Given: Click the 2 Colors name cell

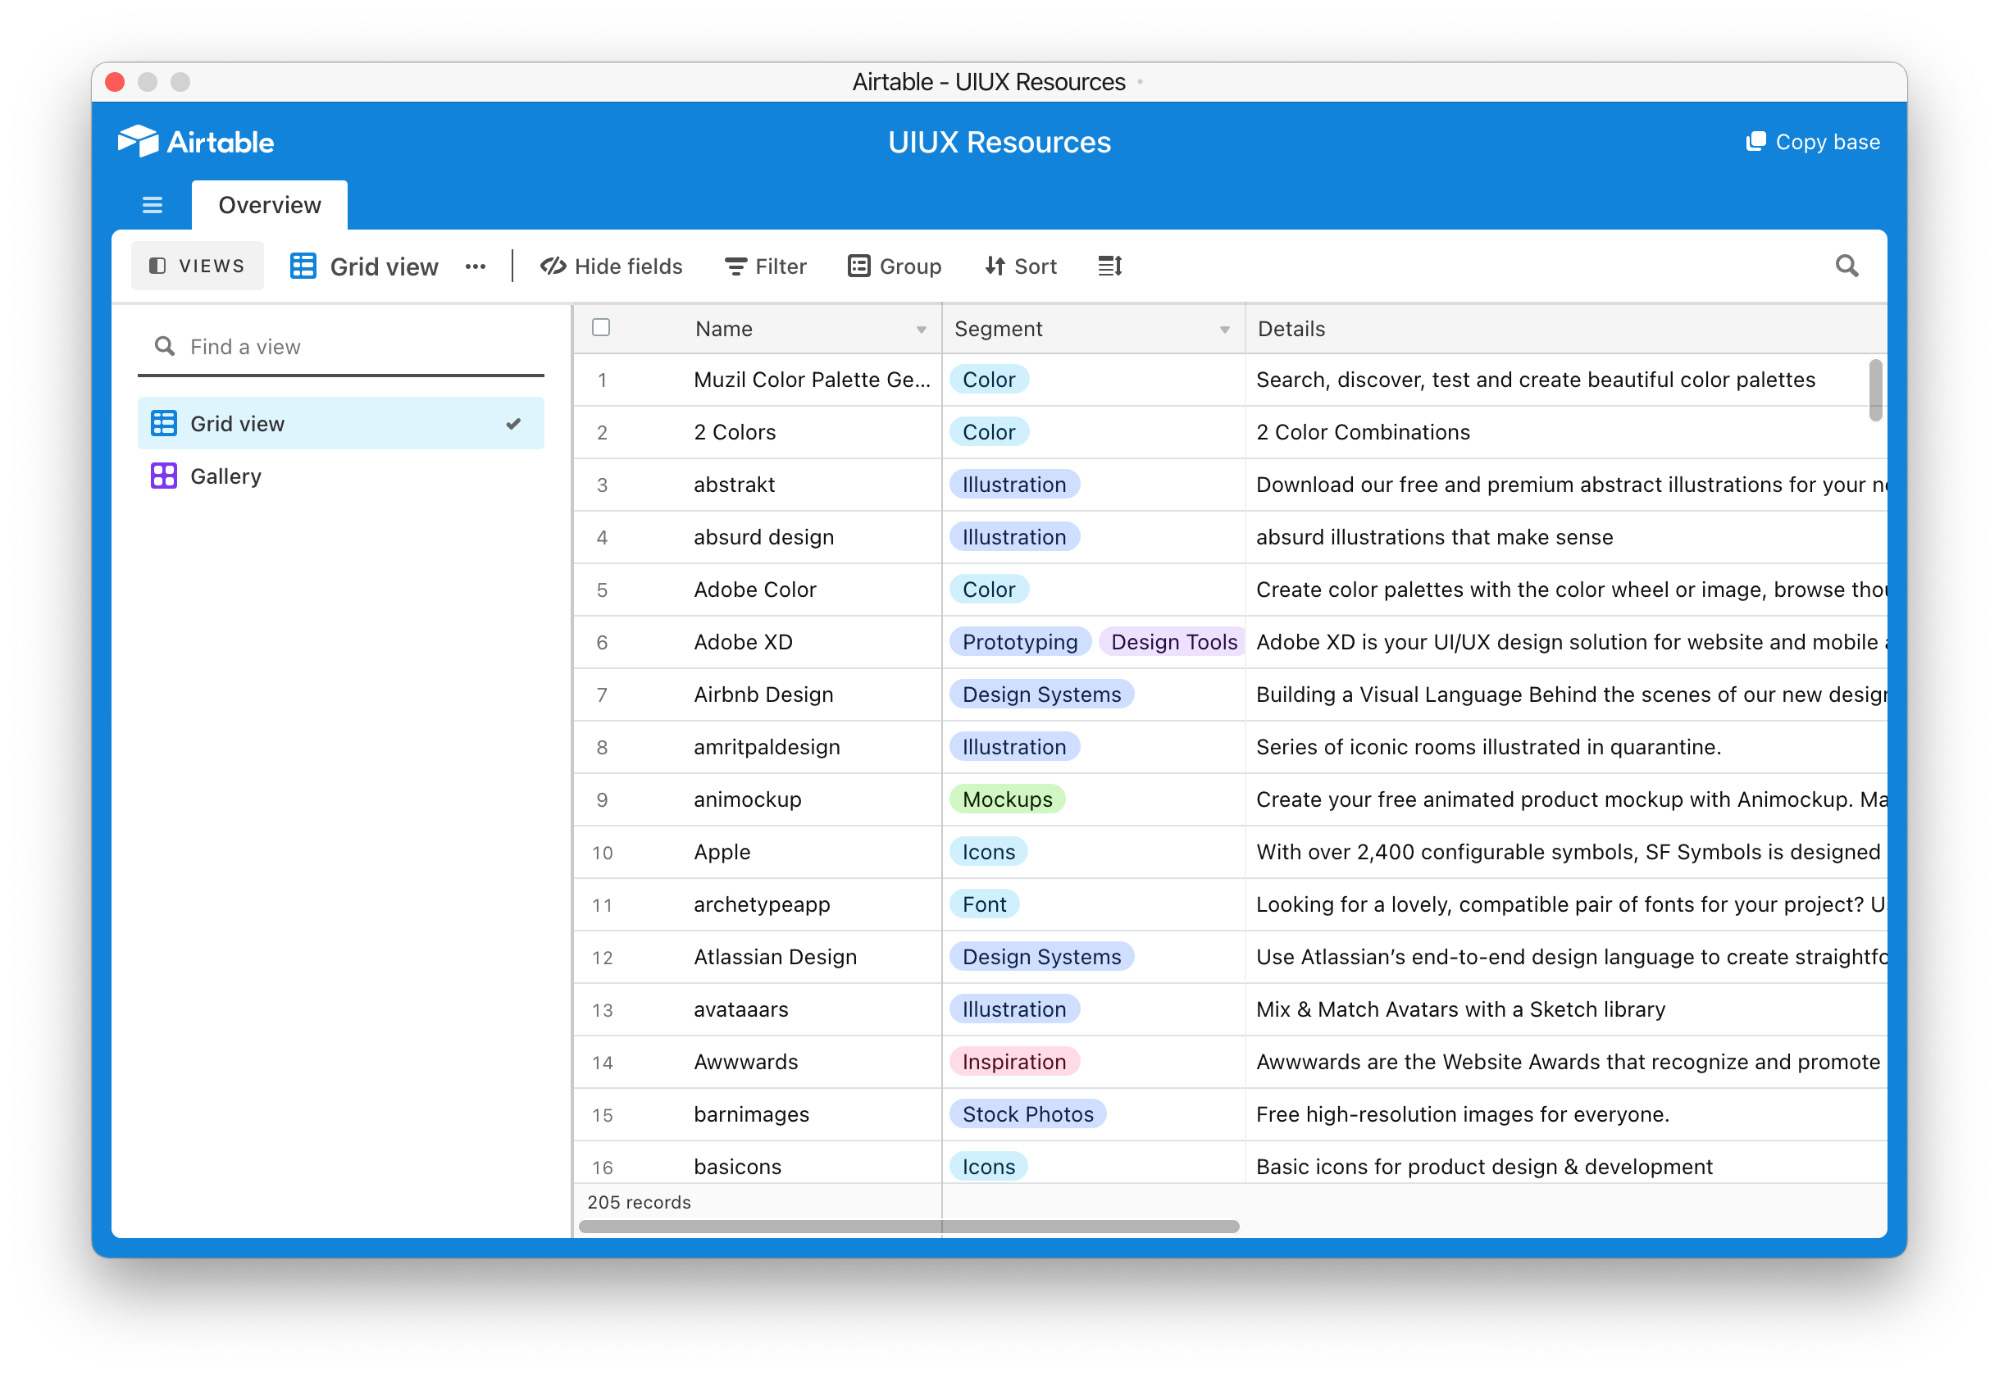Looking at the screenshot, I should pos(812,432).
